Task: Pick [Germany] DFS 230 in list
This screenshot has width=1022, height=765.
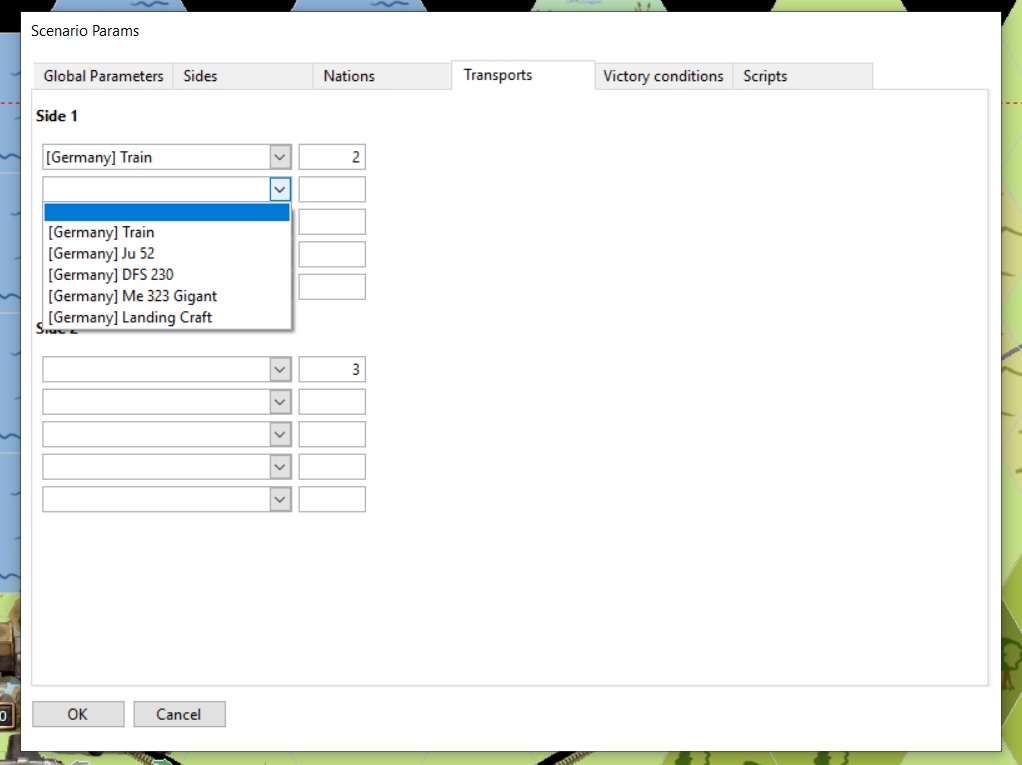Action: (111, 275)
